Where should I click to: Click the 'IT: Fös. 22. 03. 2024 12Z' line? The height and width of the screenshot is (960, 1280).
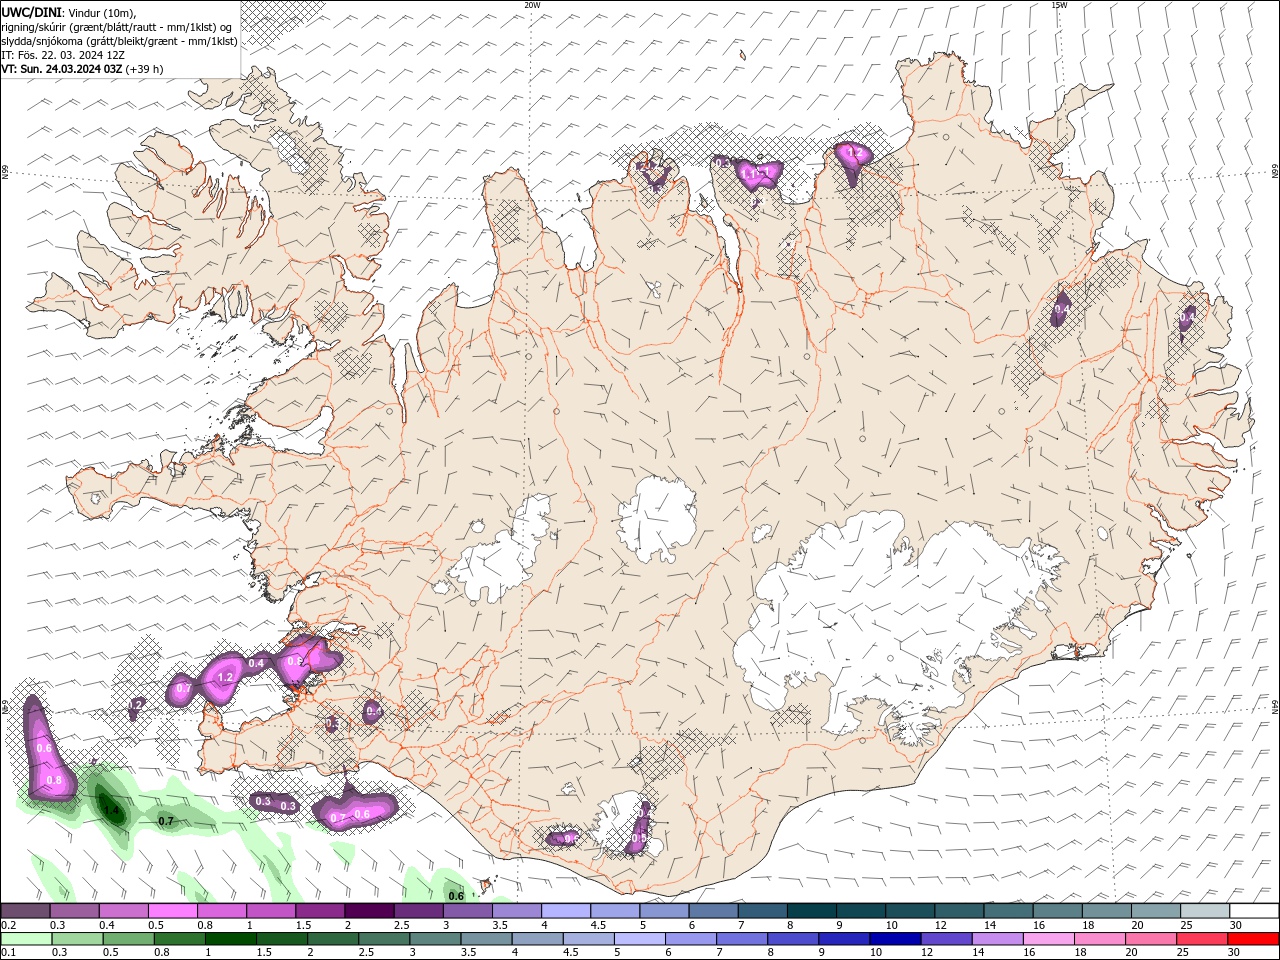pos(63,55)
